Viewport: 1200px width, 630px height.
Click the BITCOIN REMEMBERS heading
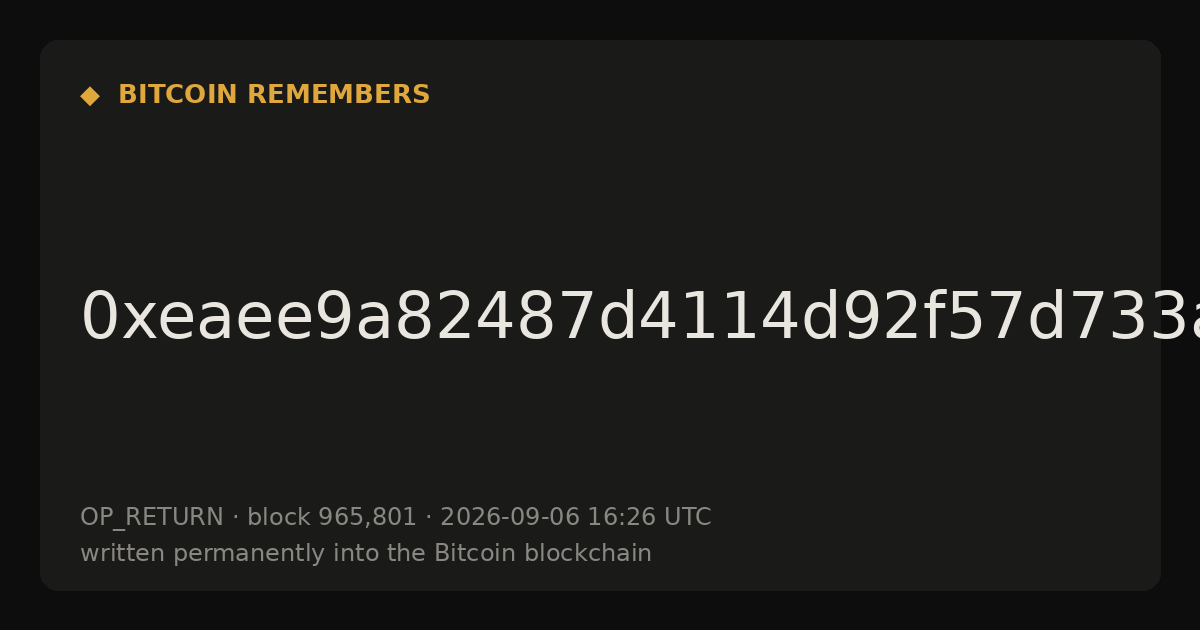274,95
